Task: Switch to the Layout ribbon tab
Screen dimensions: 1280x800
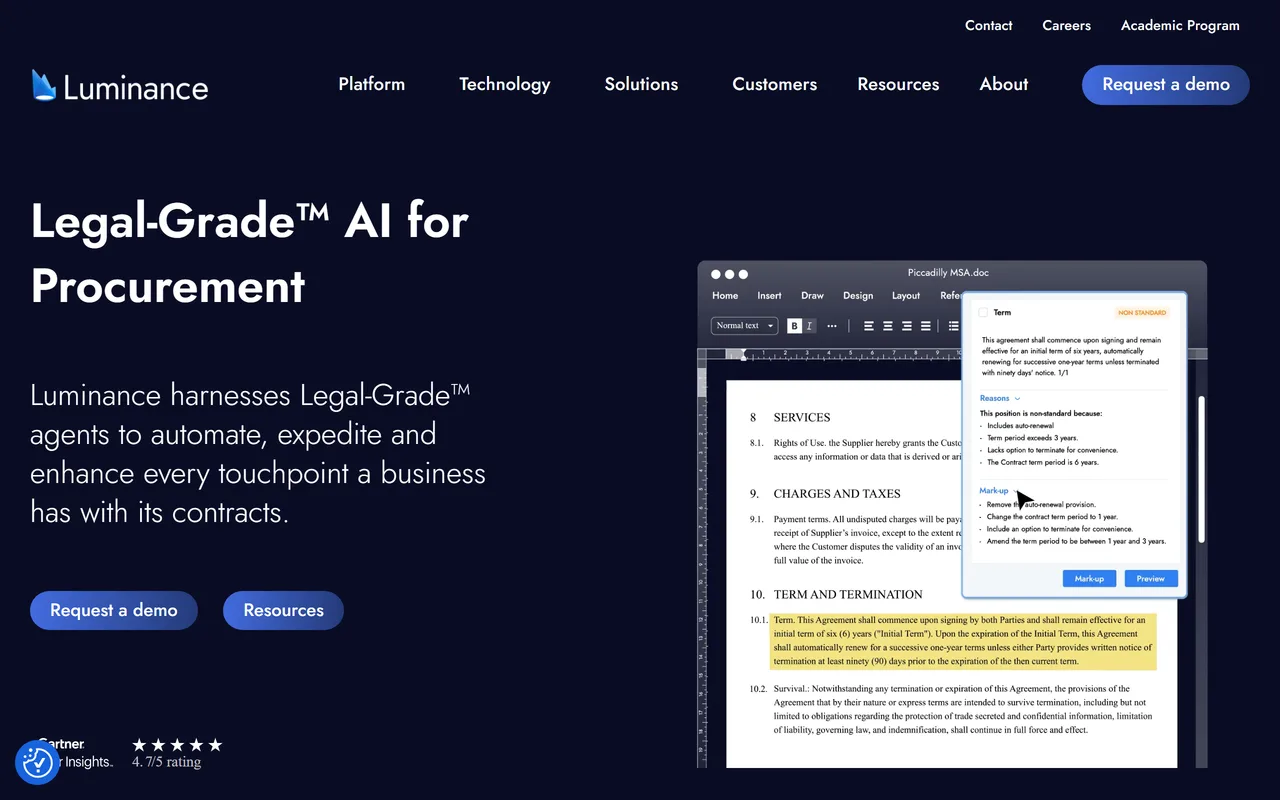Action: pos(906,295)
